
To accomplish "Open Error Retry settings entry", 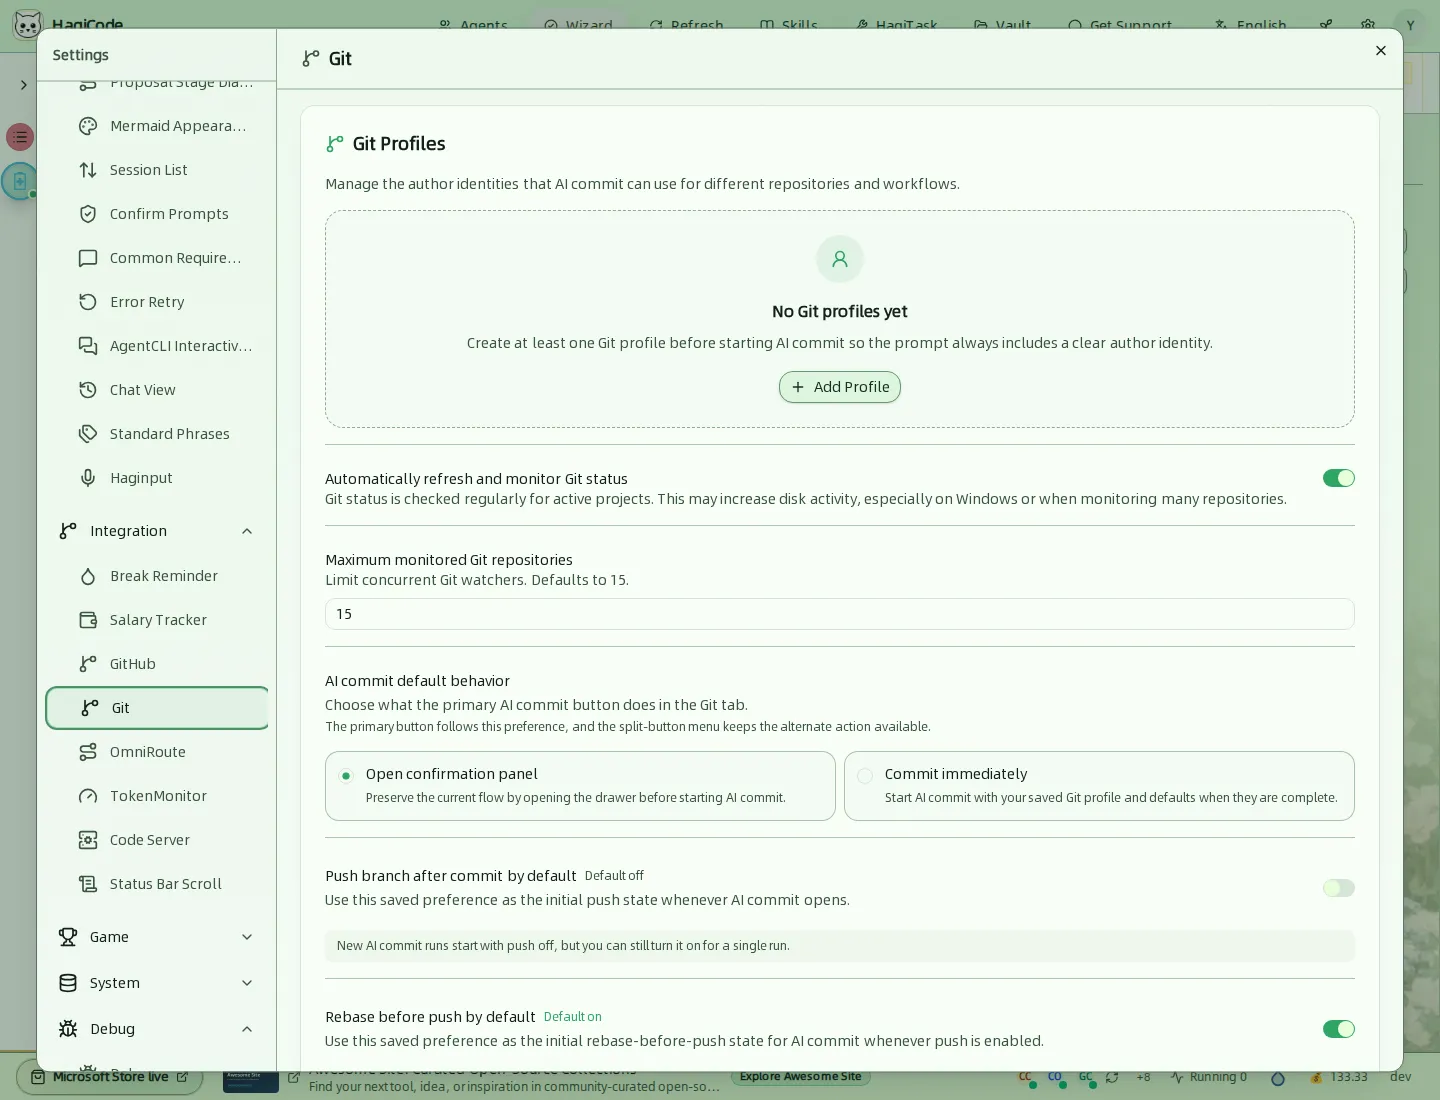I will click(x=158, y=302).
